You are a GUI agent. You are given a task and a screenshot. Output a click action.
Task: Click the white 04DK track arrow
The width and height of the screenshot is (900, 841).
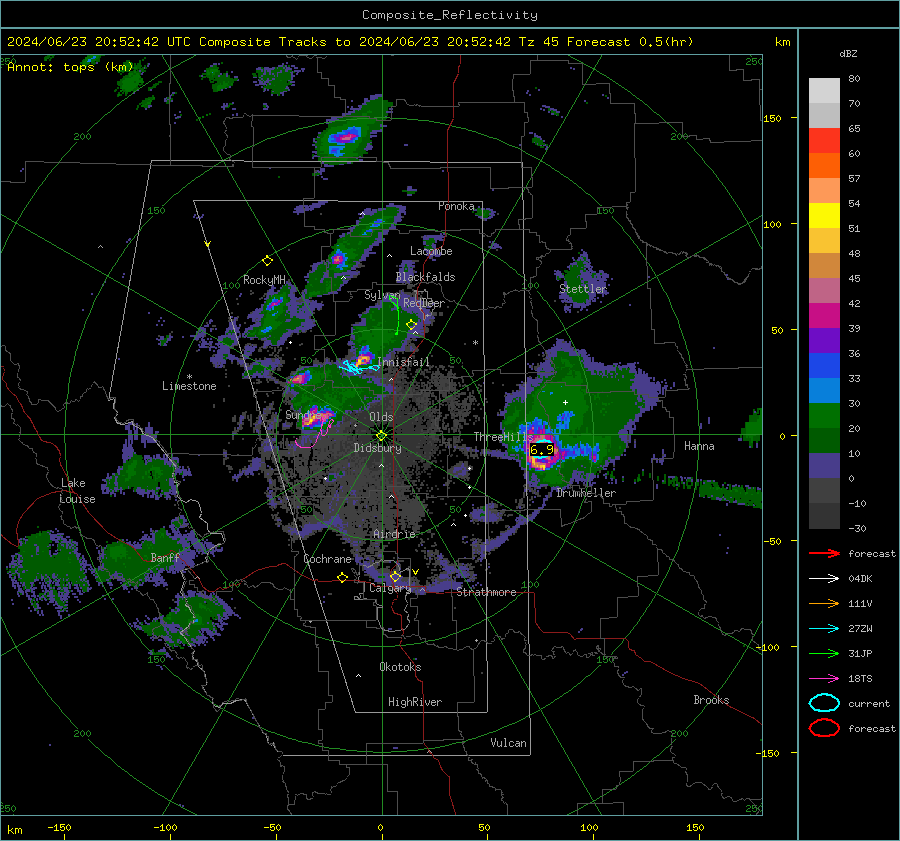(824, 578)
